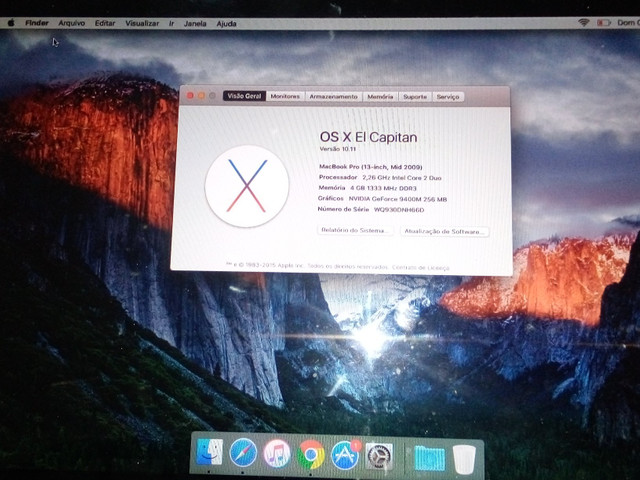Switch to the Armazenamento tab
The image size is (640, 480).
333,97
